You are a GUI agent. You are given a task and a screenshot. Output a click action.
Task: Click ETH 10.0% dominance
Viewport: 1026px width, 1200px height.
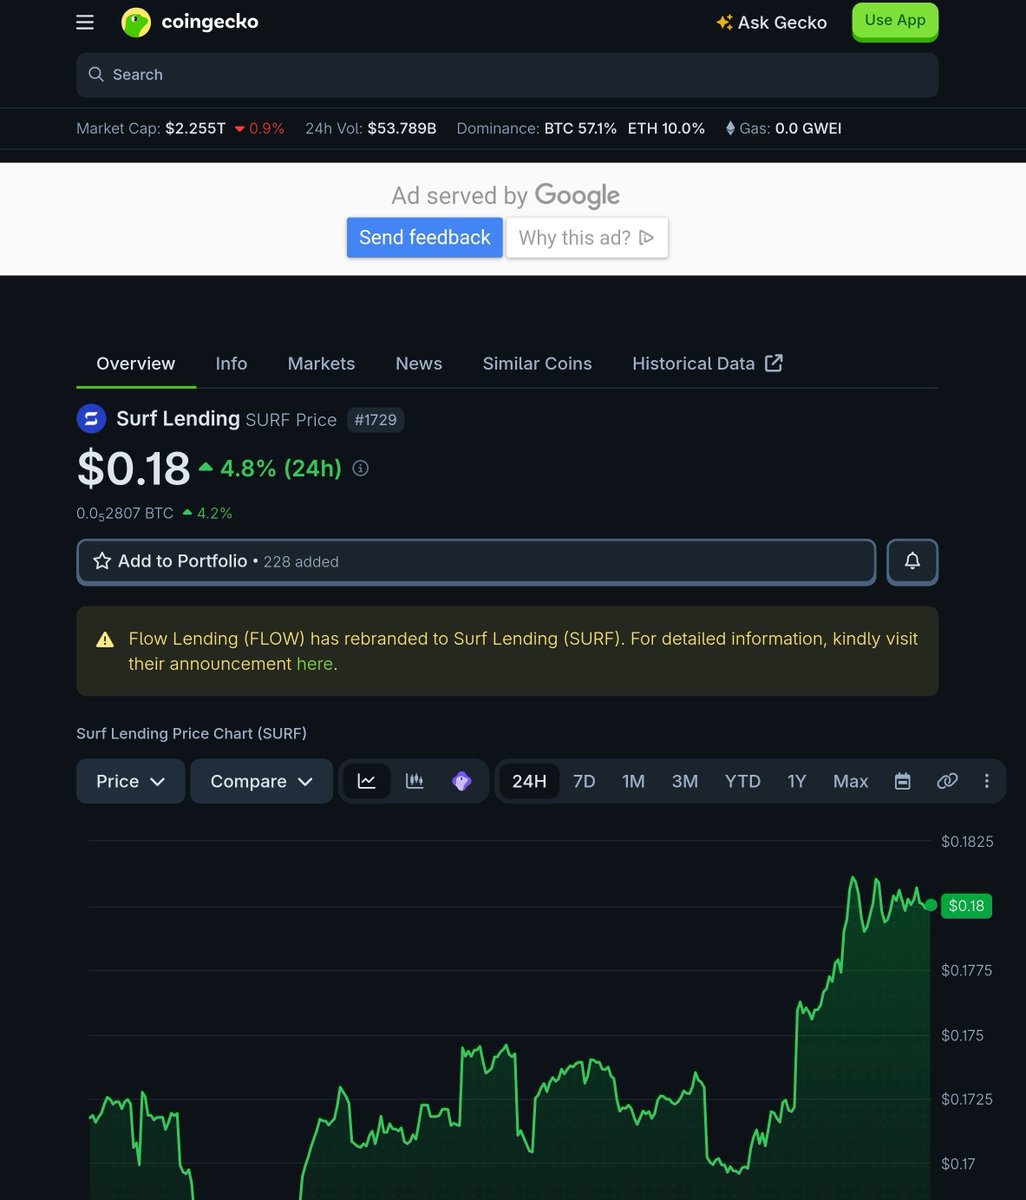tap(666, 128)
